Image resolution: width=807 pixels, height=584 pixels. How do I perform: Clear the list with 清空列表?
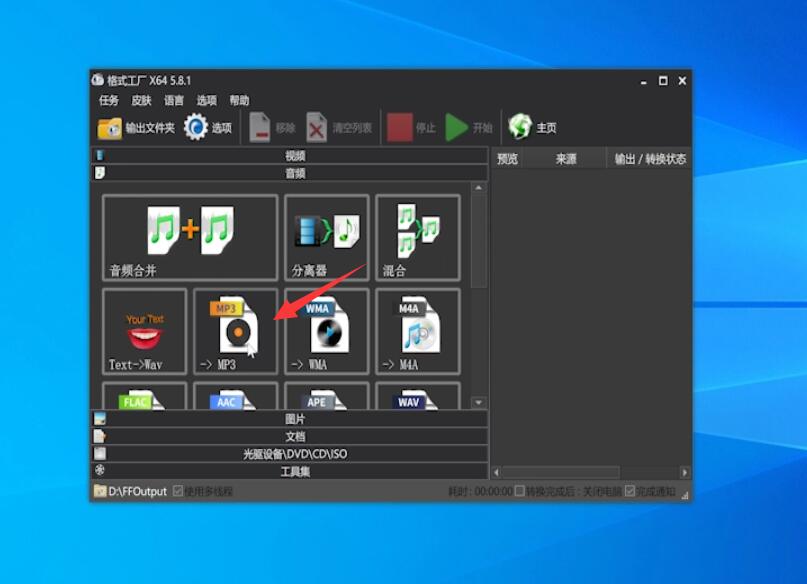[339, 128]
